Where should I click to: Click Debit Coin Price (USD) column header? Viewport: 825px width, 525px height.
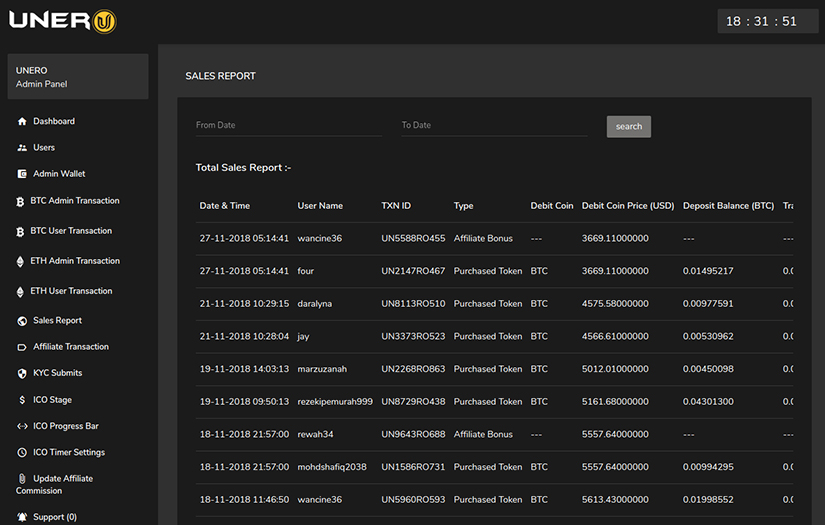628,206
